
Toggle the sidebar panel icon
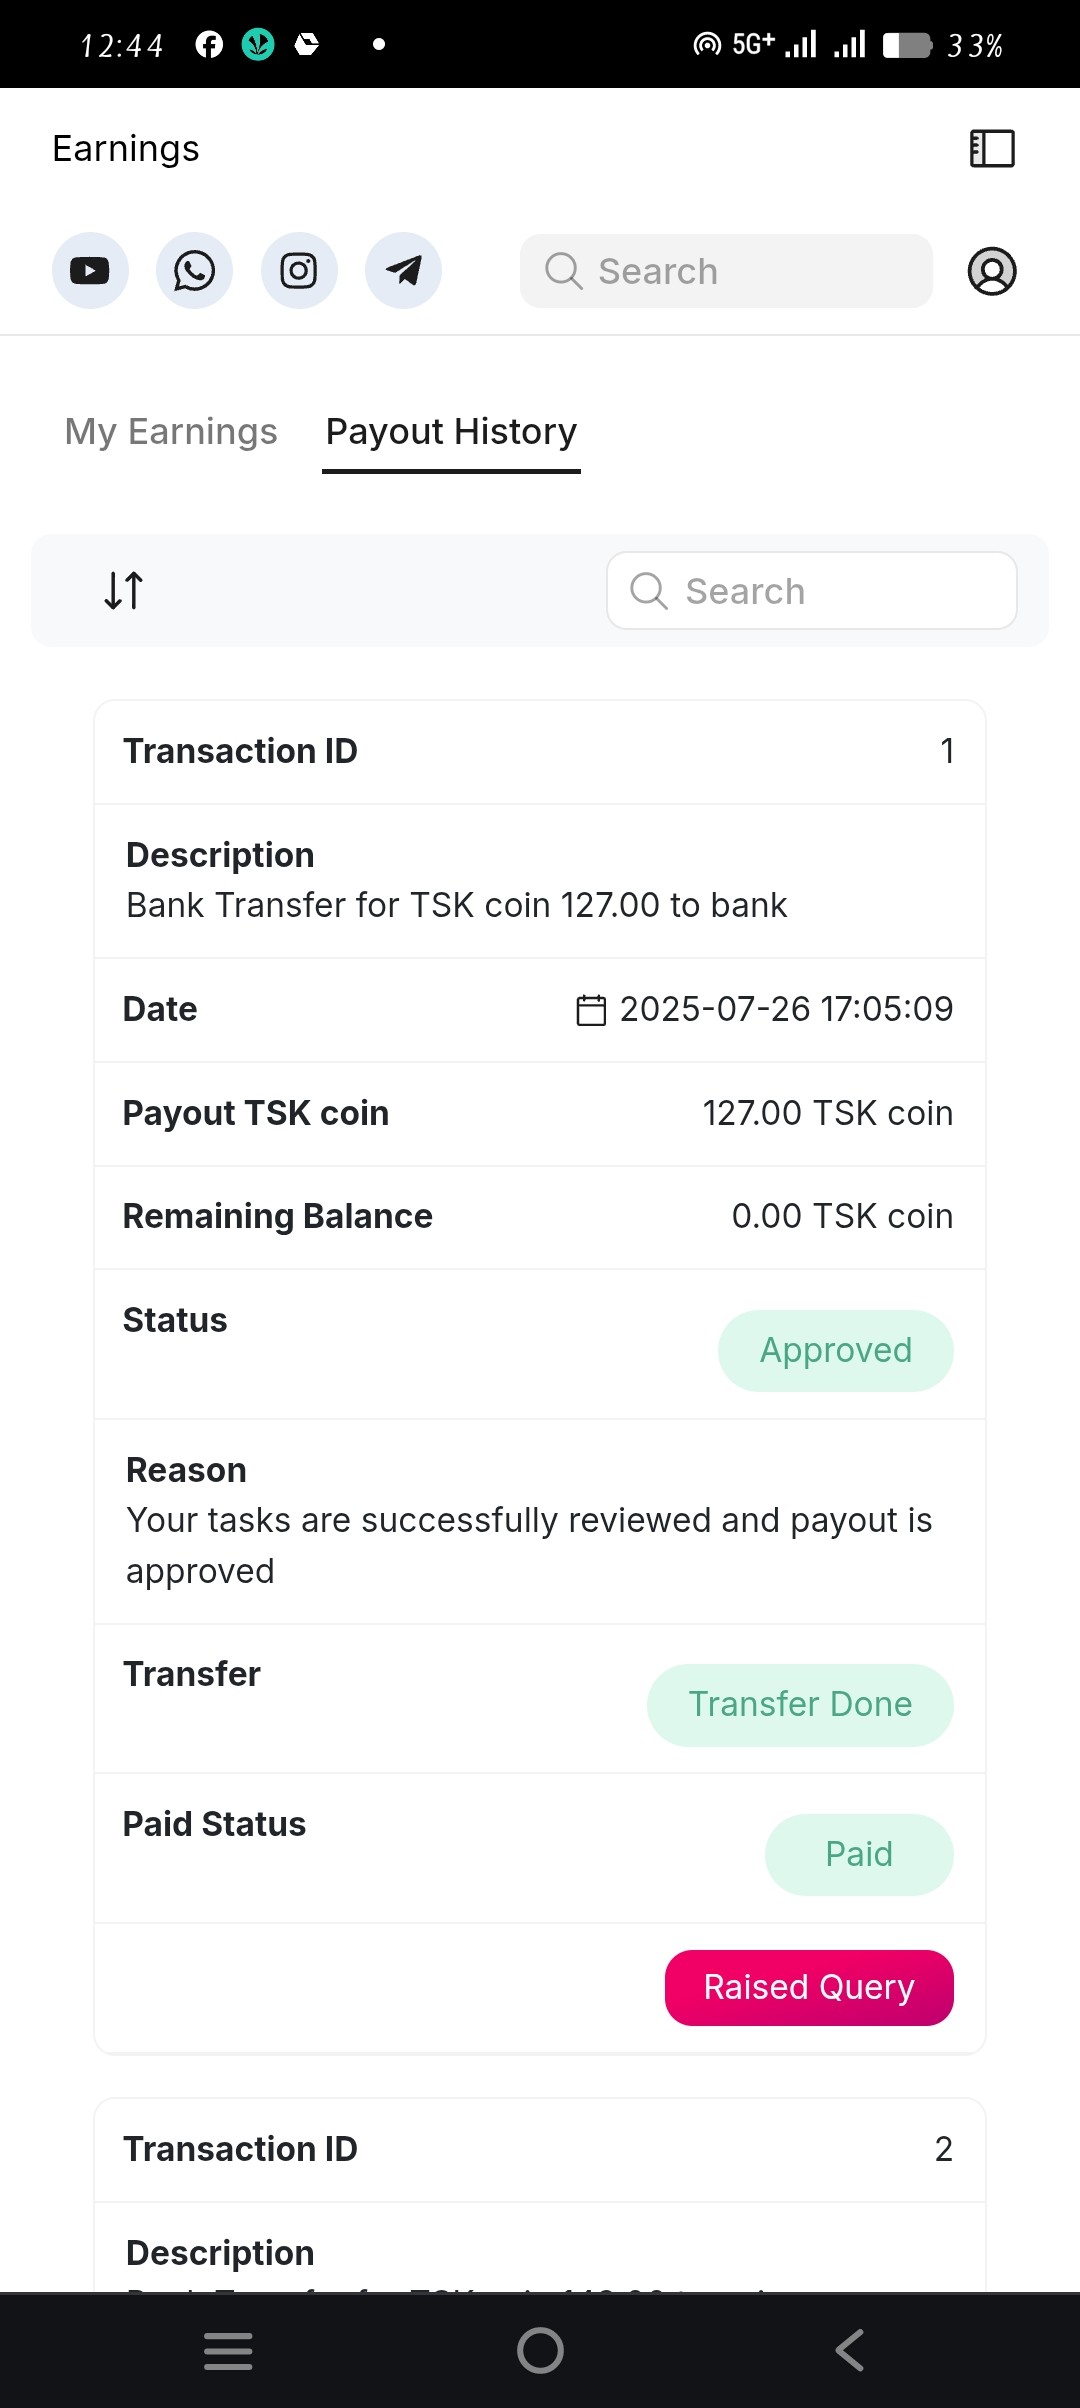[x=992, y=149]
